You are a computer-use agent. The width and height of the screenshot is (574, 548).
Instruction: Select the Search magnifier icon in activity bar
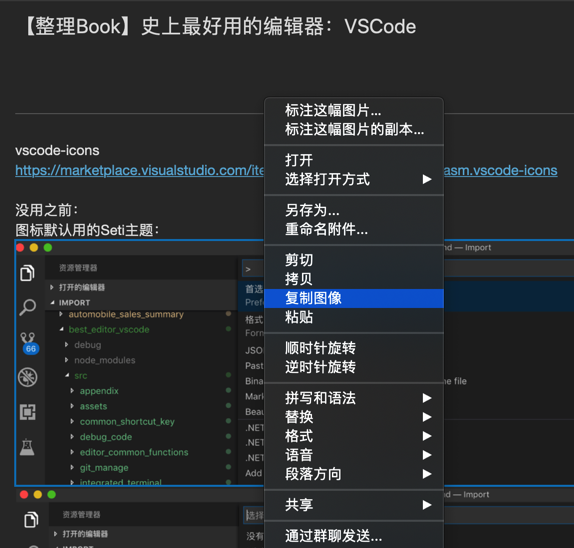click(27, 307)
